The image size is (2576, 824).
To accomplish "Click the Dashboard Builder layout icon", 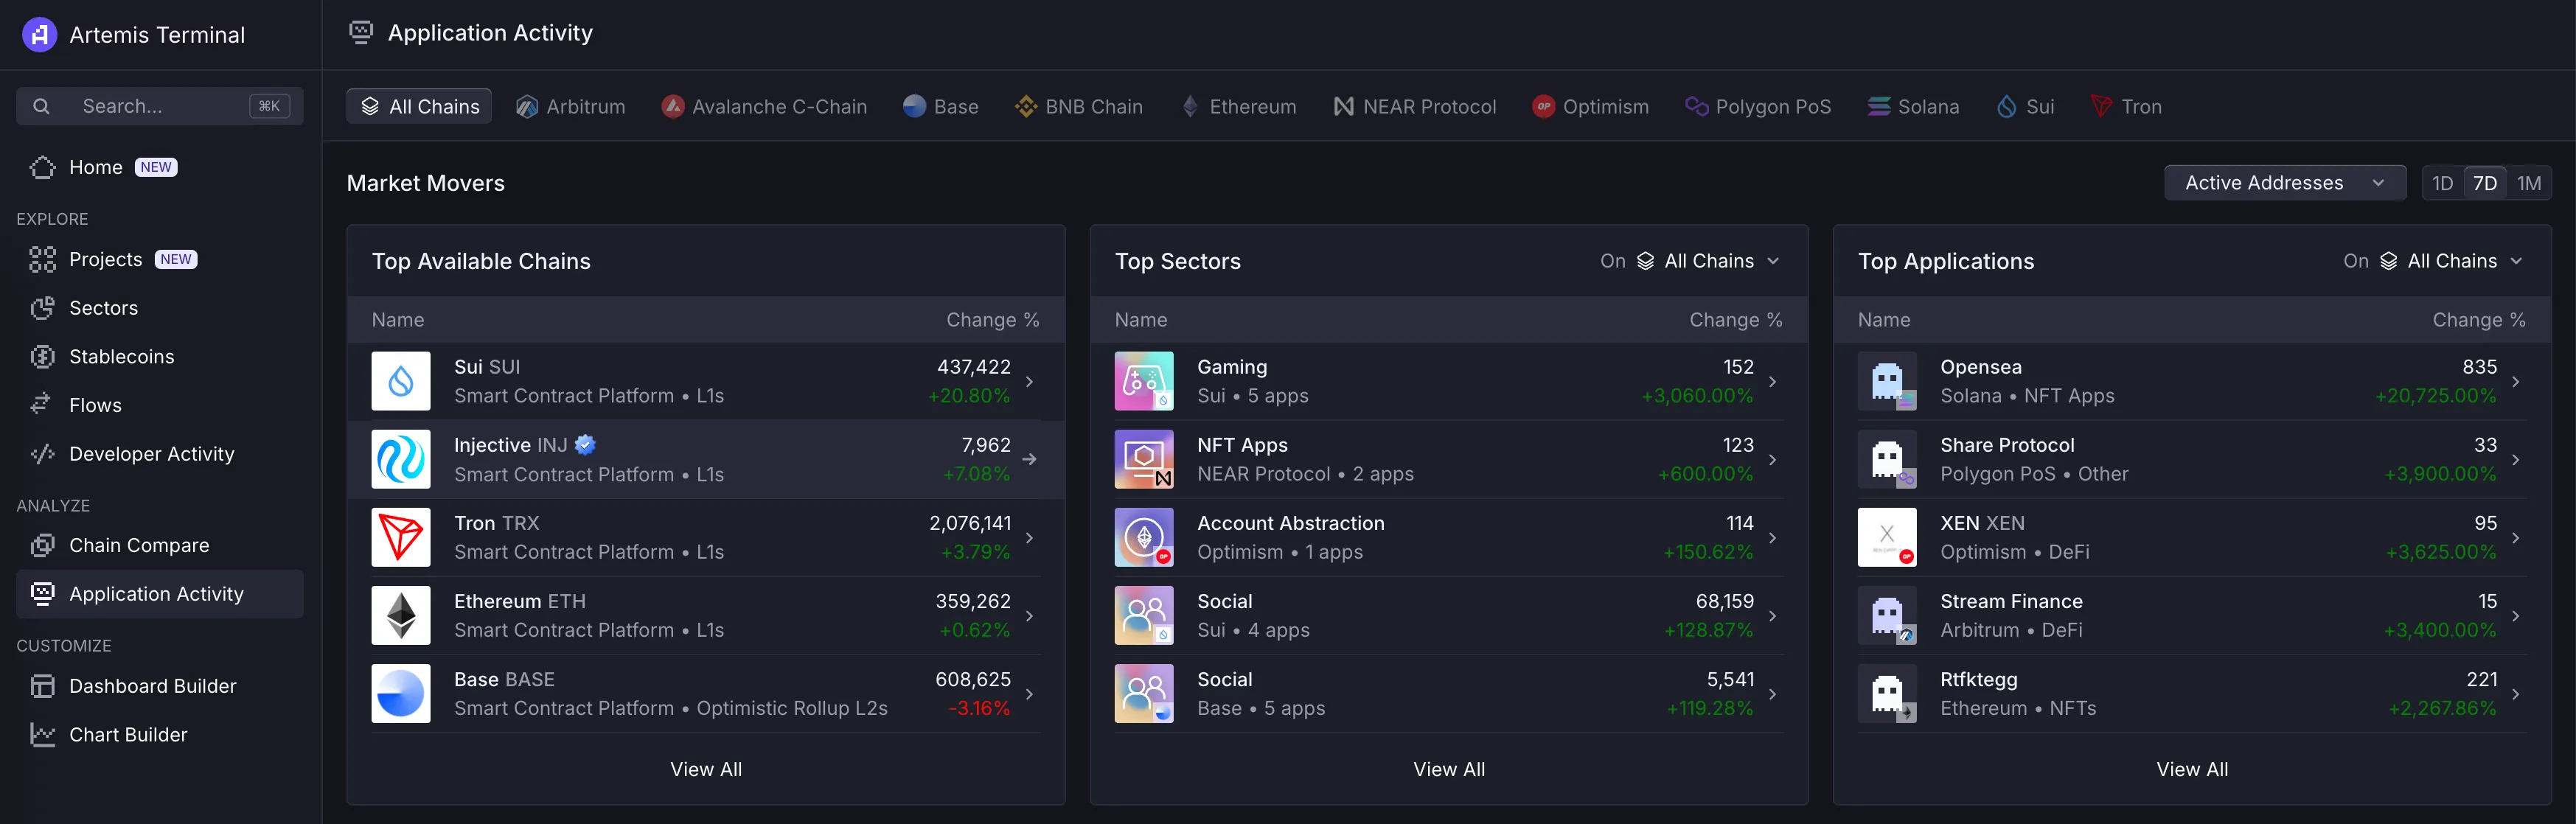I will [42, 686].
